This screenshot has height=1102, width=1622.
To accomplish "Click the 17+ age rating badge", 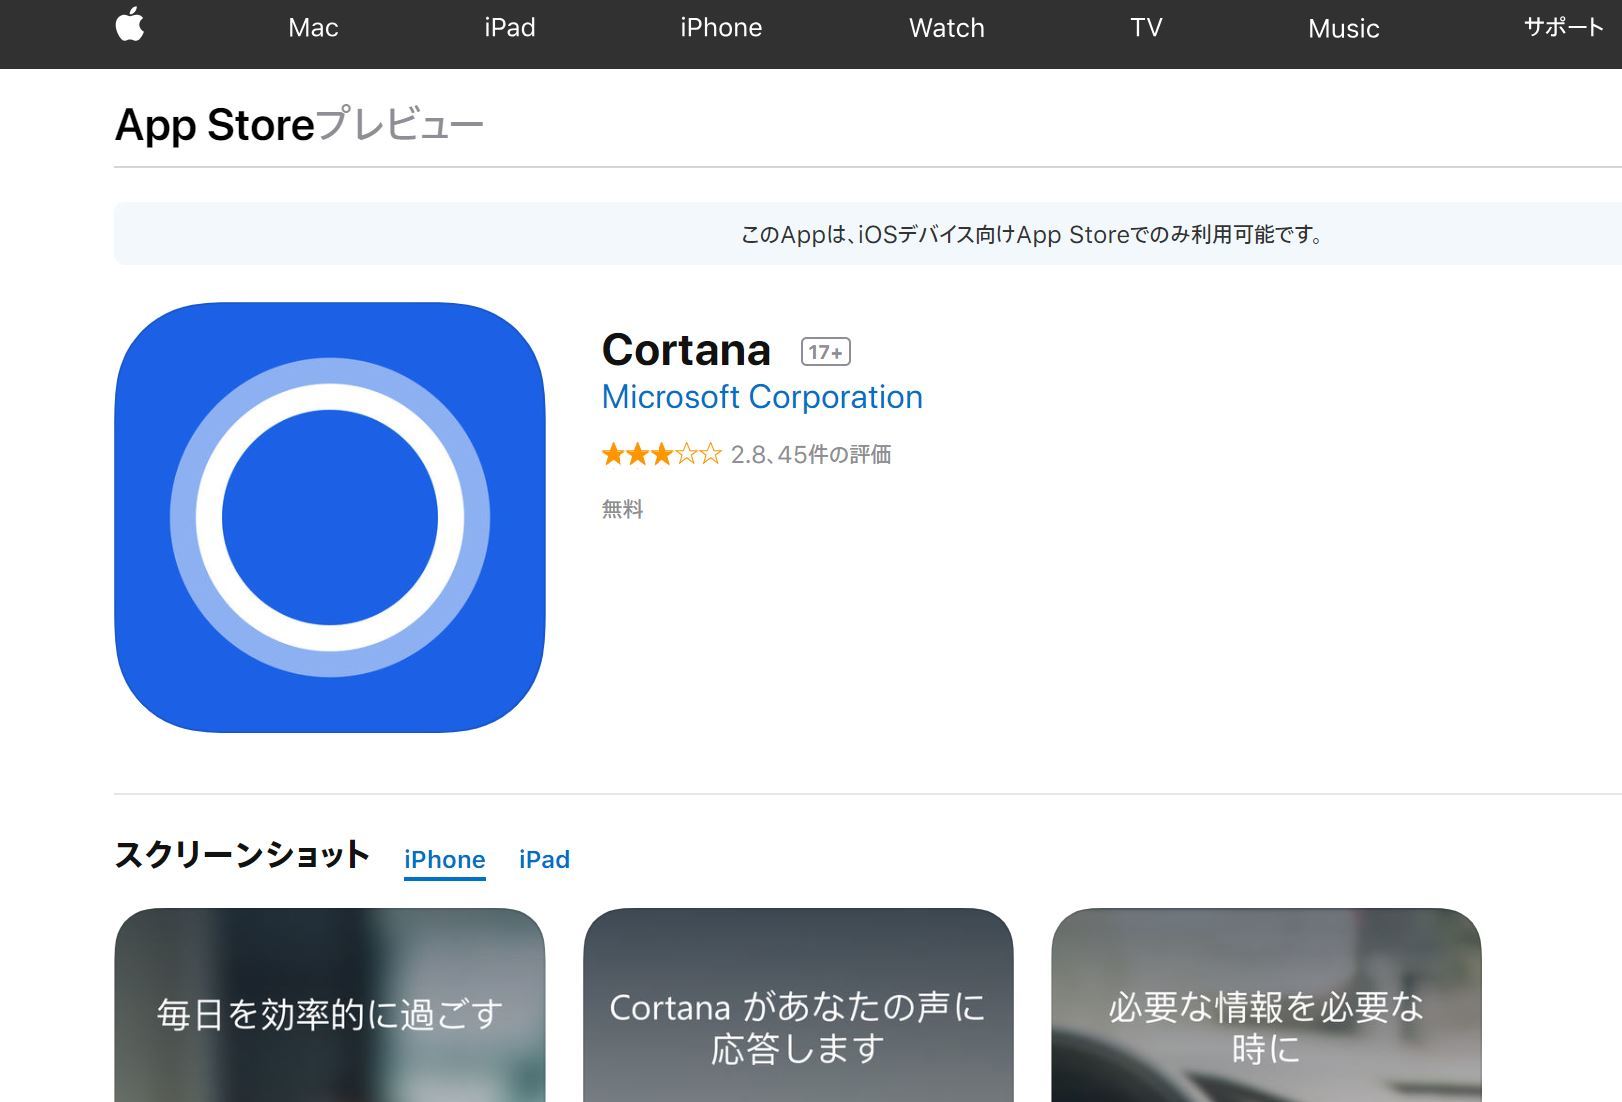I will tap(825, 352).
